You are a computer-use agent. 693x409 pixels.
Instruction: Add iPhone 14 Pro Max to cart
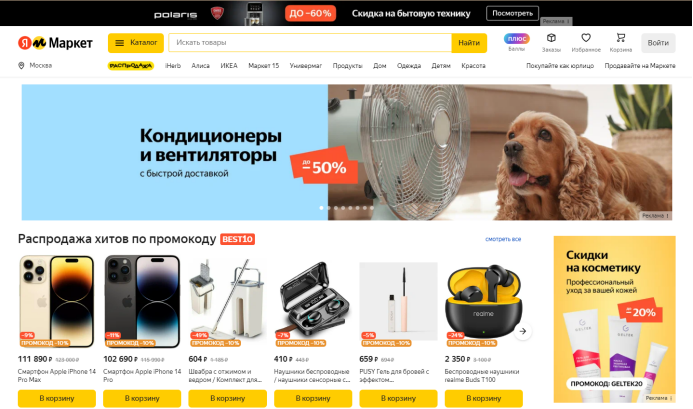57,398
